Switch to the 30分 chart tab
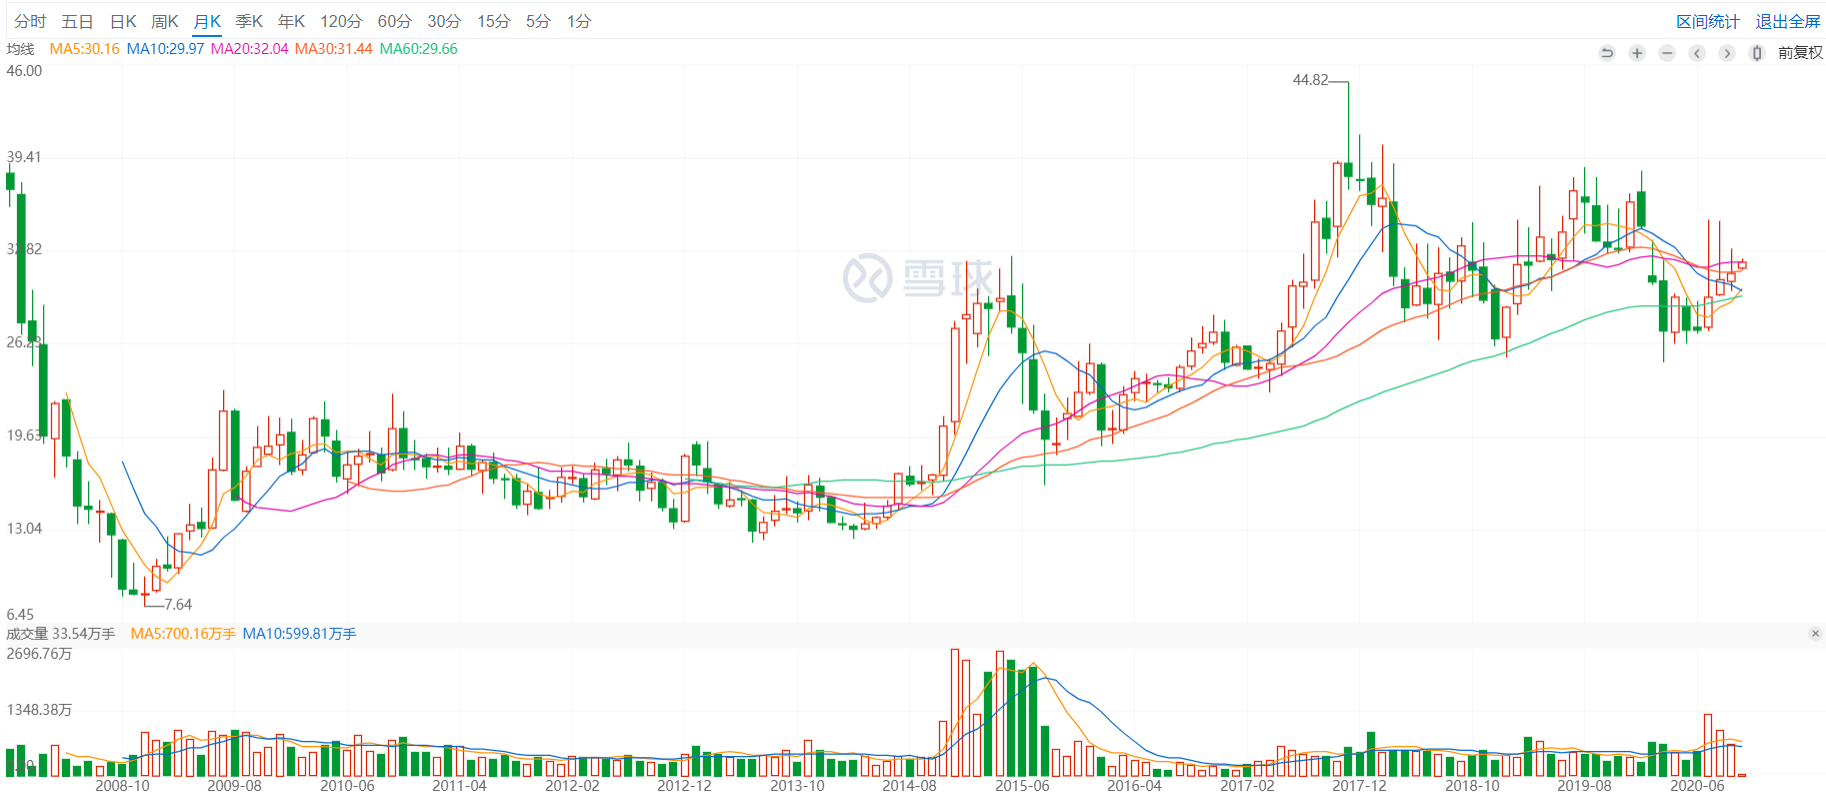 pos(444,21)
